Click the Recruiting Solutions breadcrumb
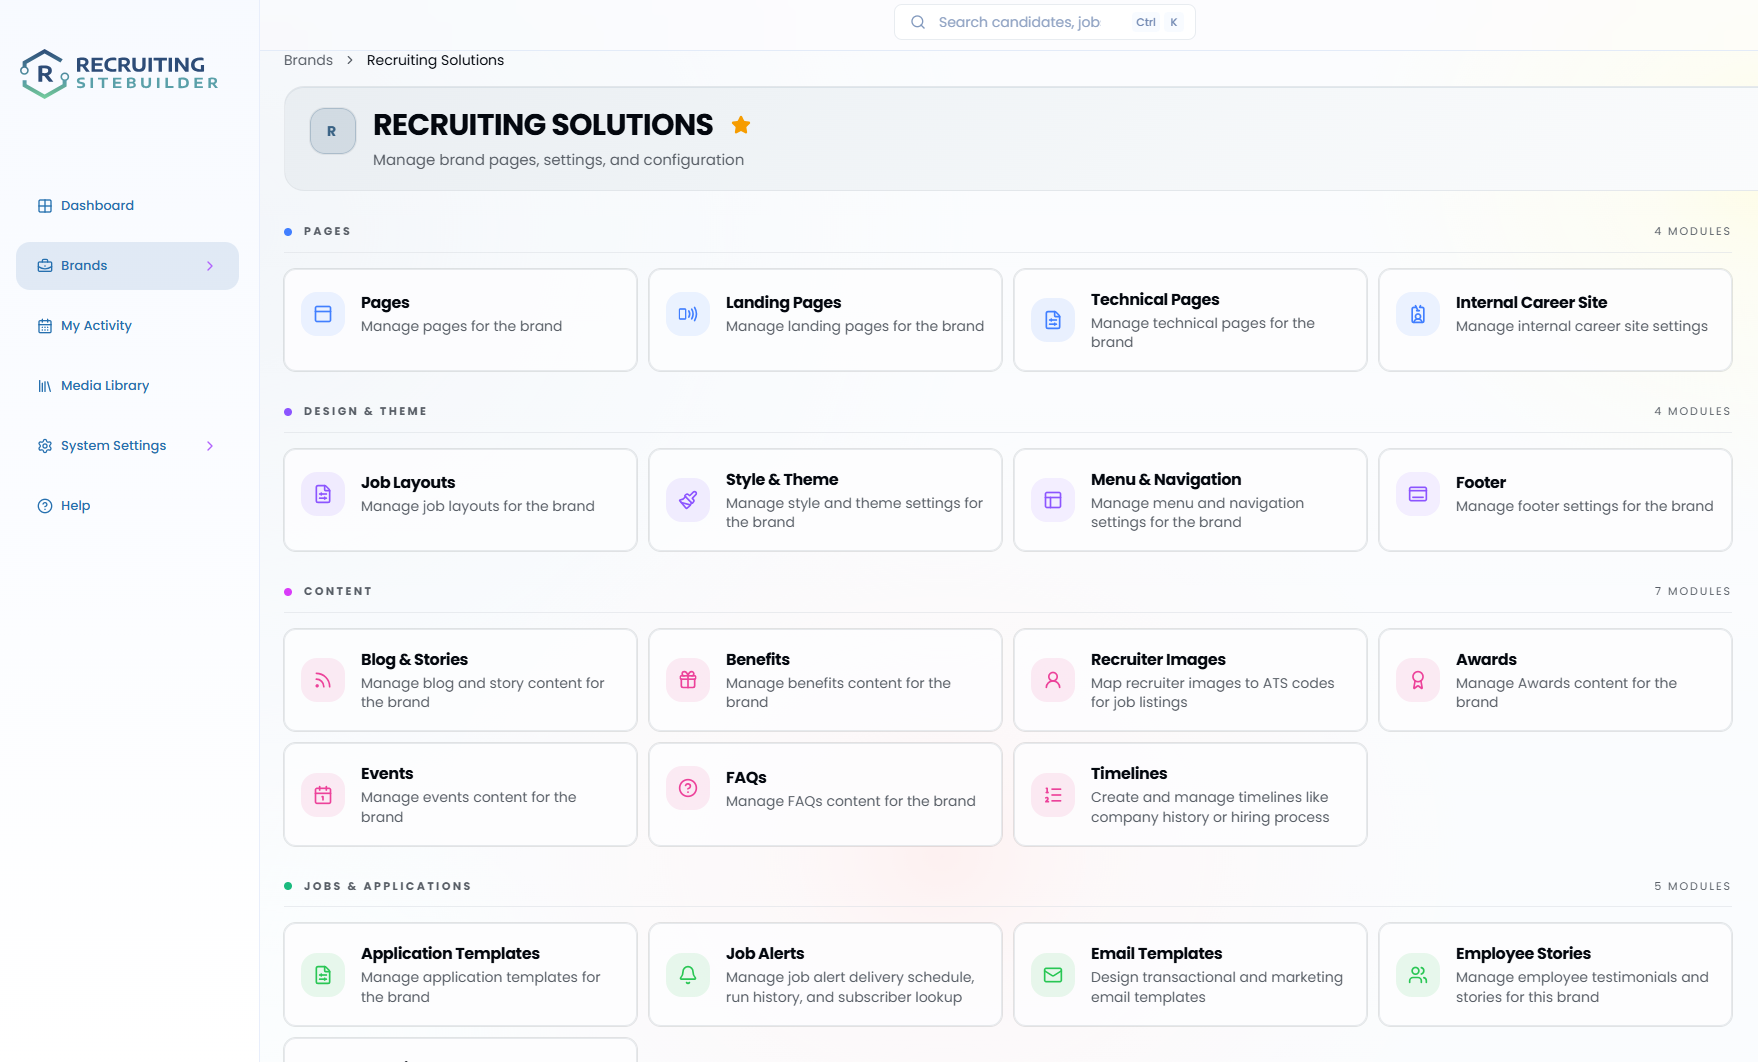The image size is (1758, 1062). [x=435, y=60]
